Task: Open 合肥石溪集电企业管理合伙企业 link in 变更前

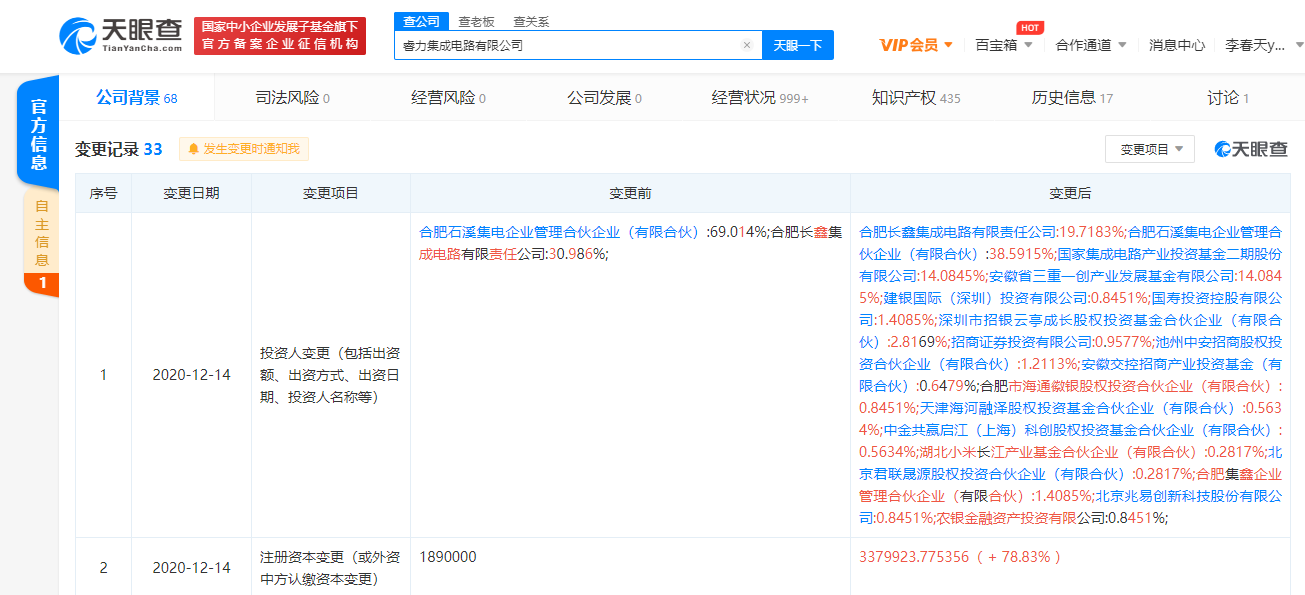Action: point(560,232)
